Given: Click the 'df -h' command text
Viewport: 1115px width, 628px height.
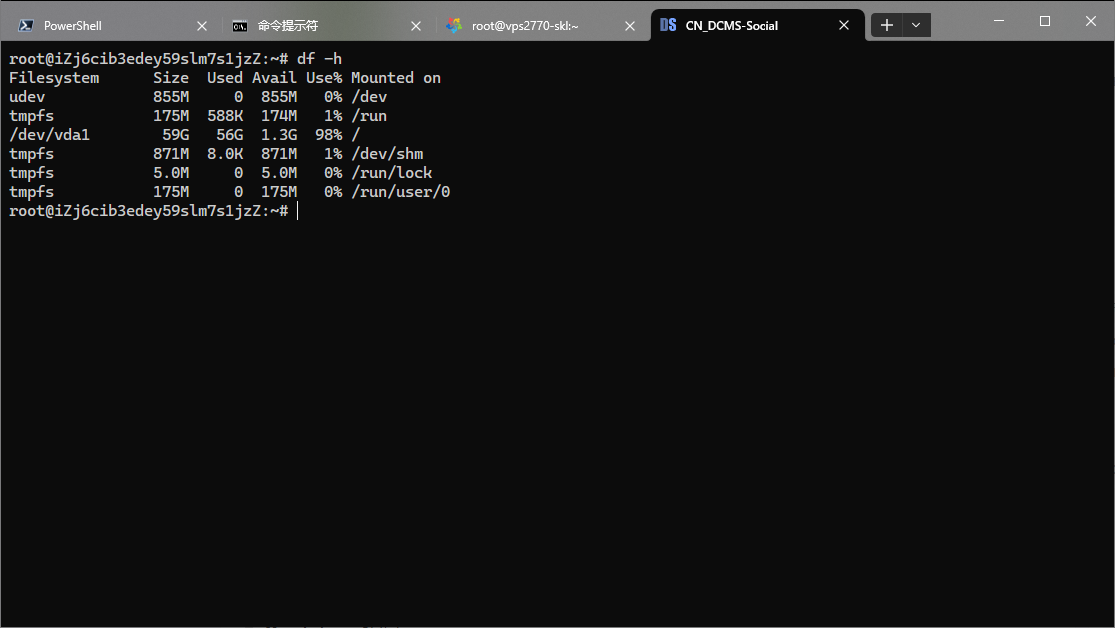Looking at the screenshot, I should pyautogui.click(x=319, y=59).
